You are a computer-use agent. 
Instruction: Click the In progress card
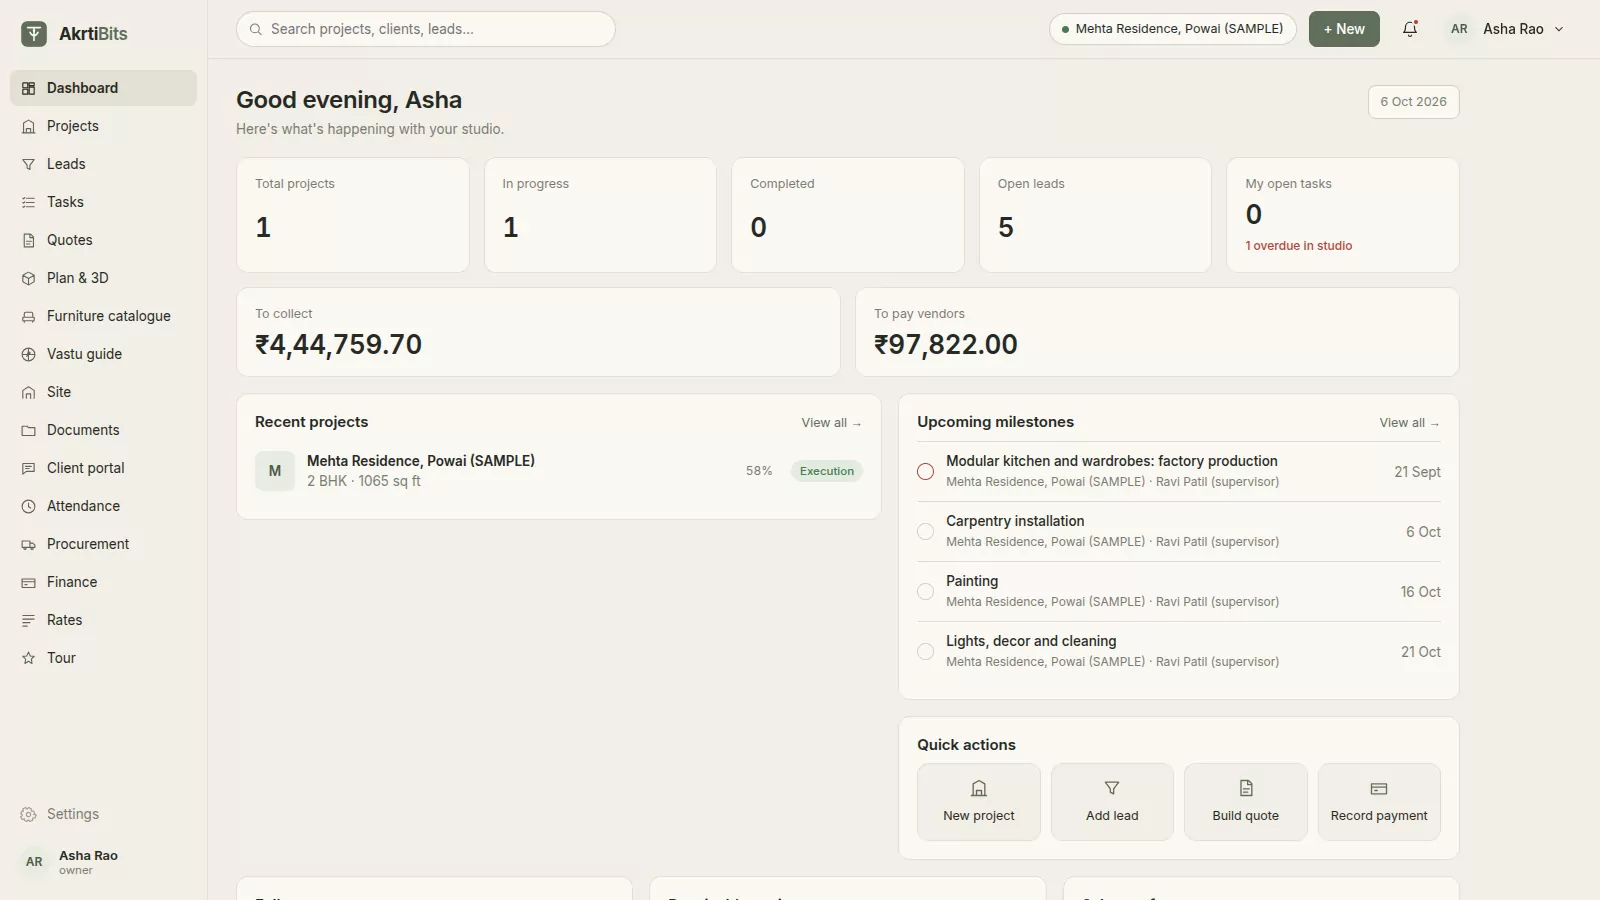tap(600, 215)
